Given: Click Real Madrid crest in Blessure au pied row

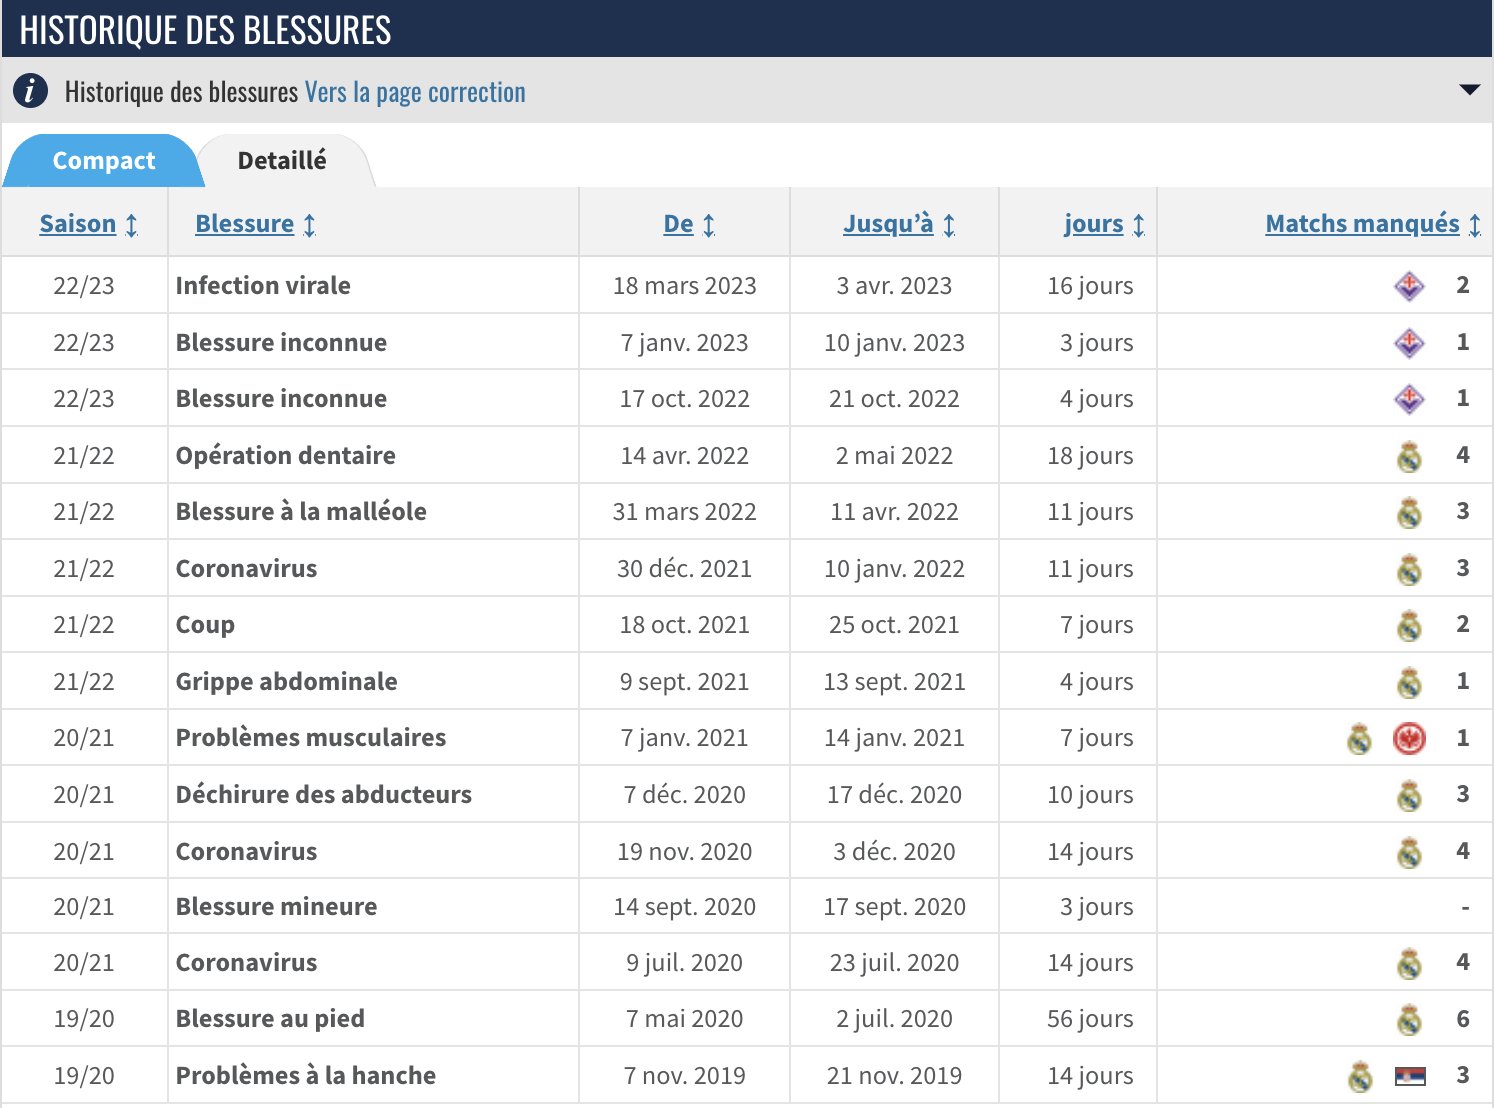Looking at the screenshot, I should 1409,1020.
